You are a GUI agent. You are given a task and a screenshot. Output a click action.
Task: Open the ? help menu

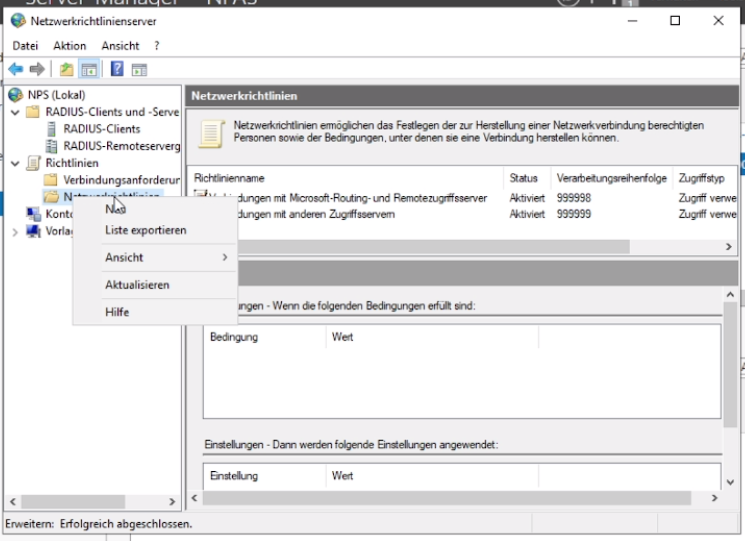pos(157,46)
